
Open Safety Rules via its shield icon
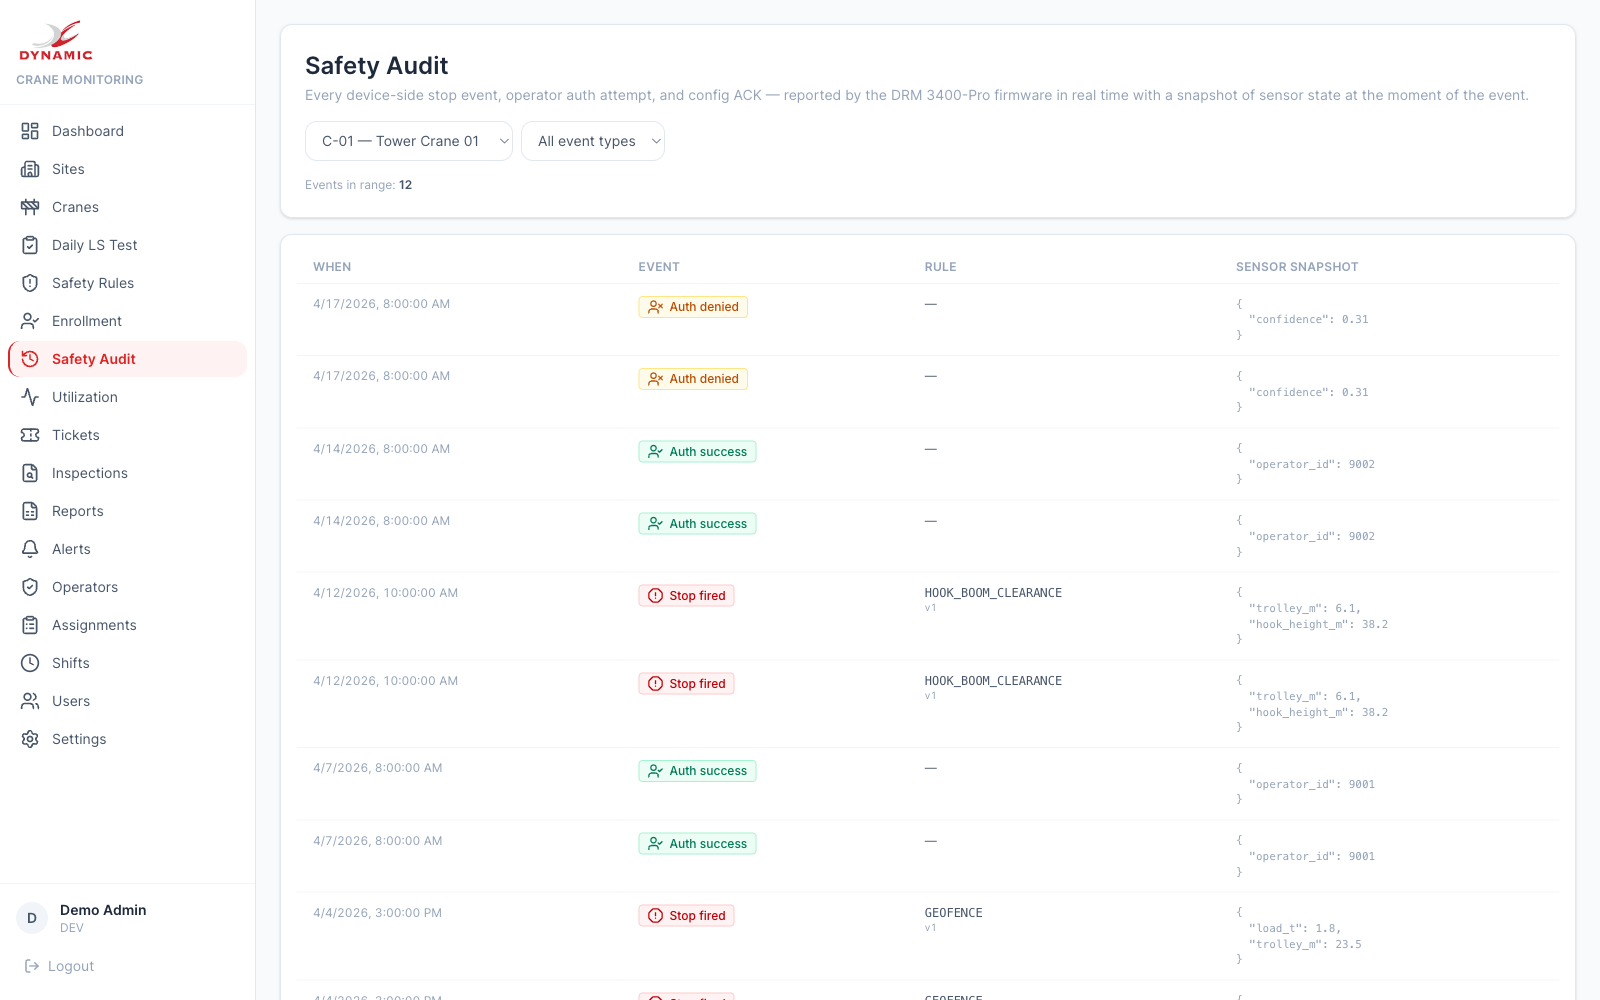(31, 283)
